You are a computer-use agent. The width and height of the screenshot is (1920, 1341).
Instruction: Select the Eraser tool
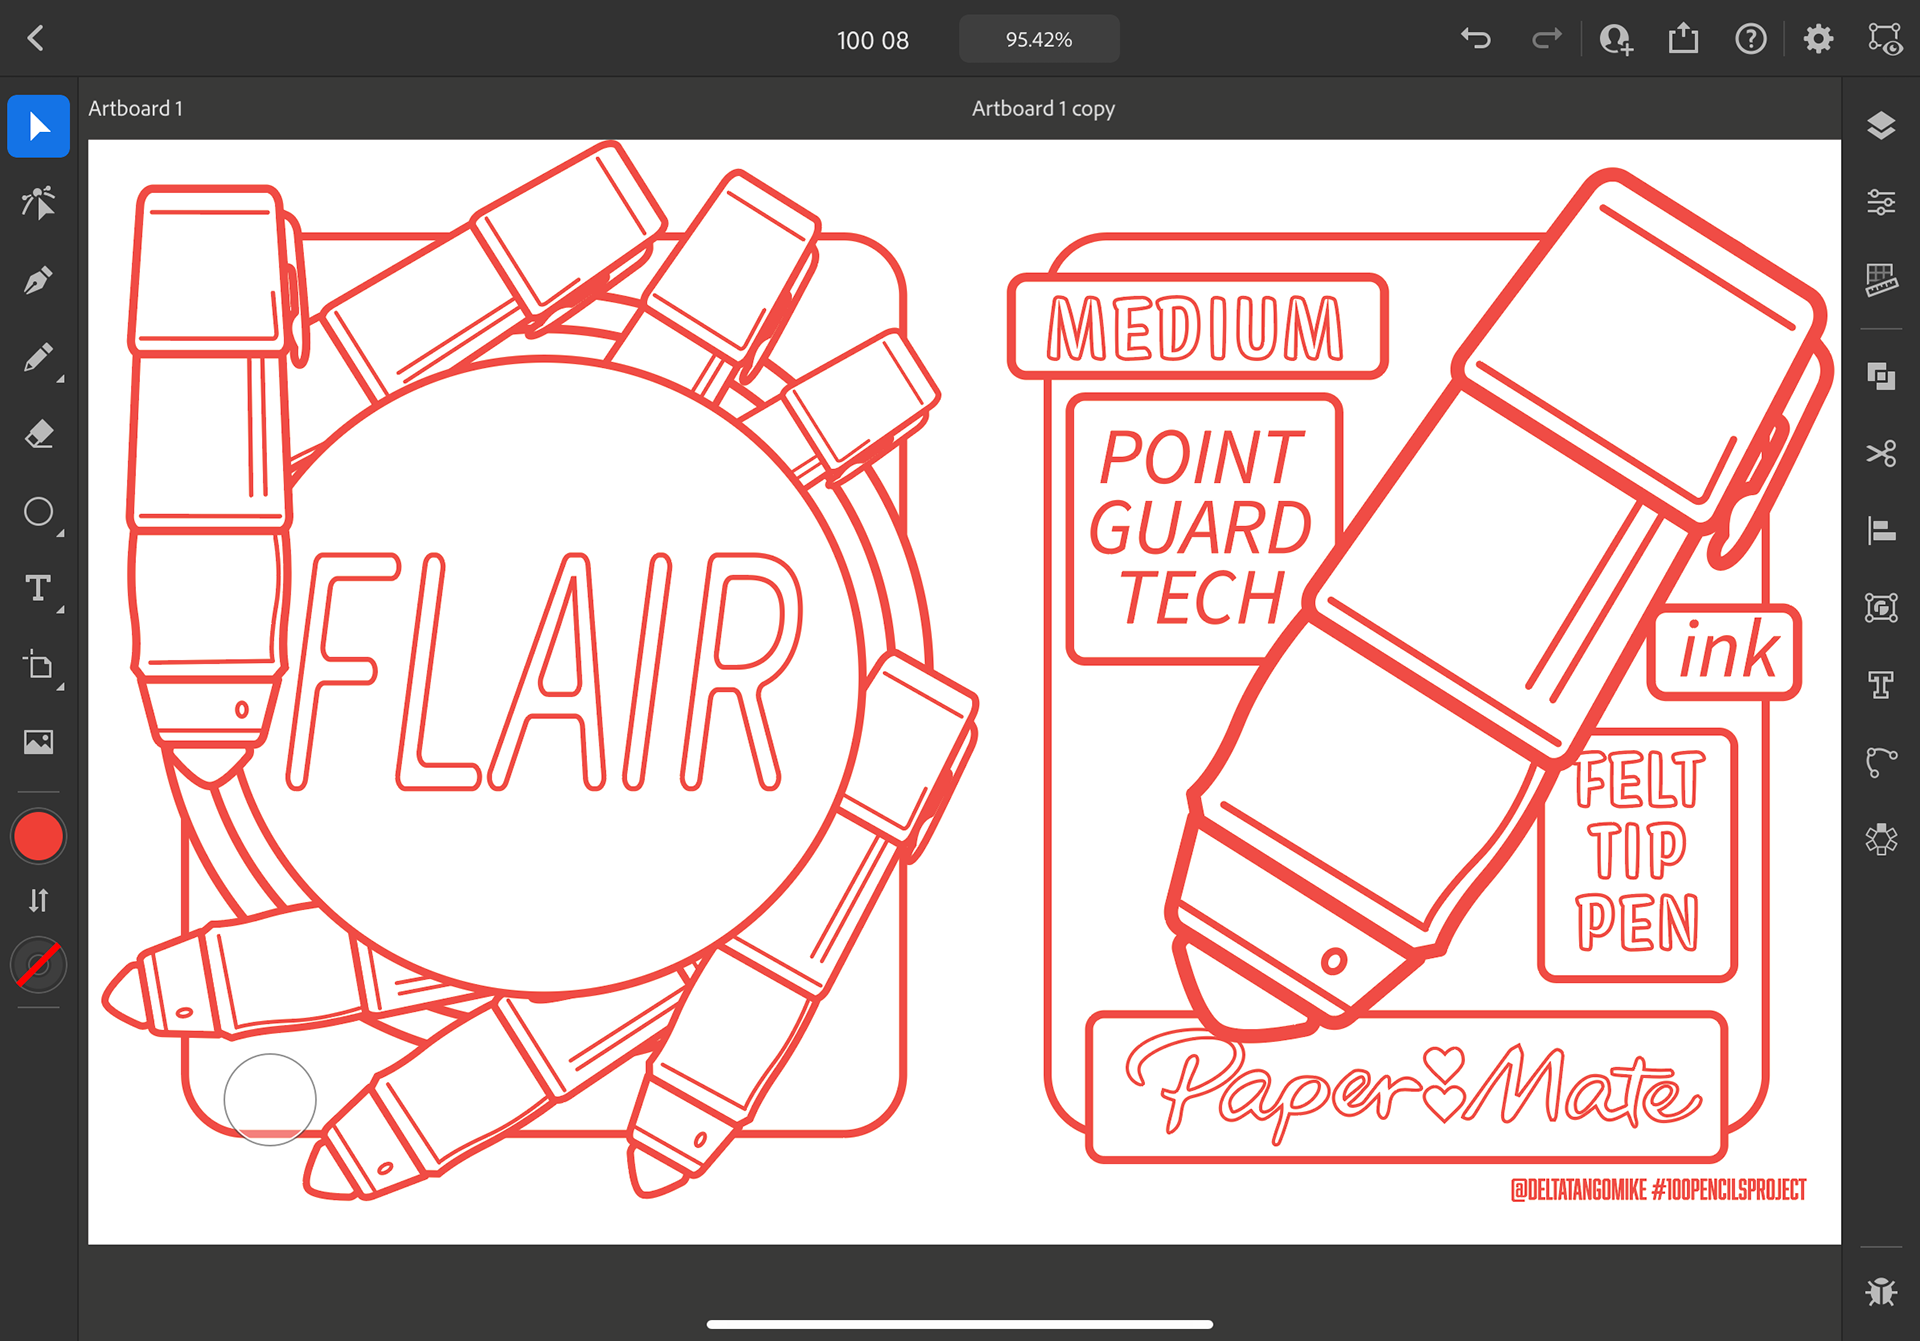[39, 434]
